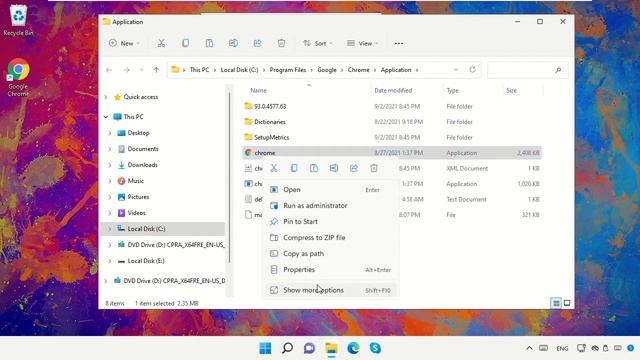Click the Program Files breadcrumb

pyautogui.click(x=288, y=70)
